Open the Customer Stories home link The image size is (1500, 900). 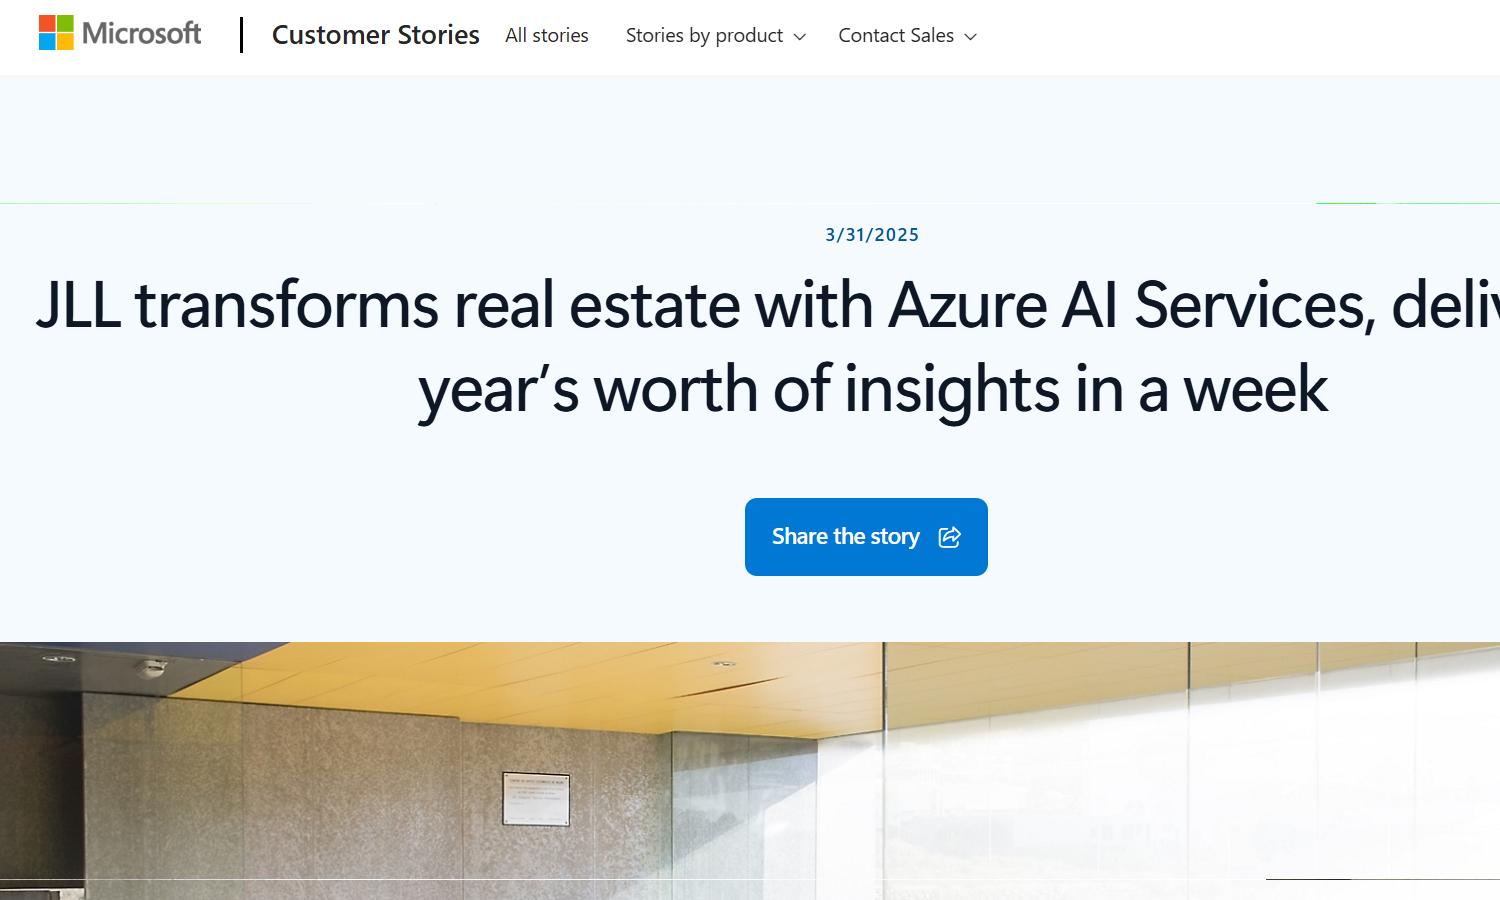point(375,35)
